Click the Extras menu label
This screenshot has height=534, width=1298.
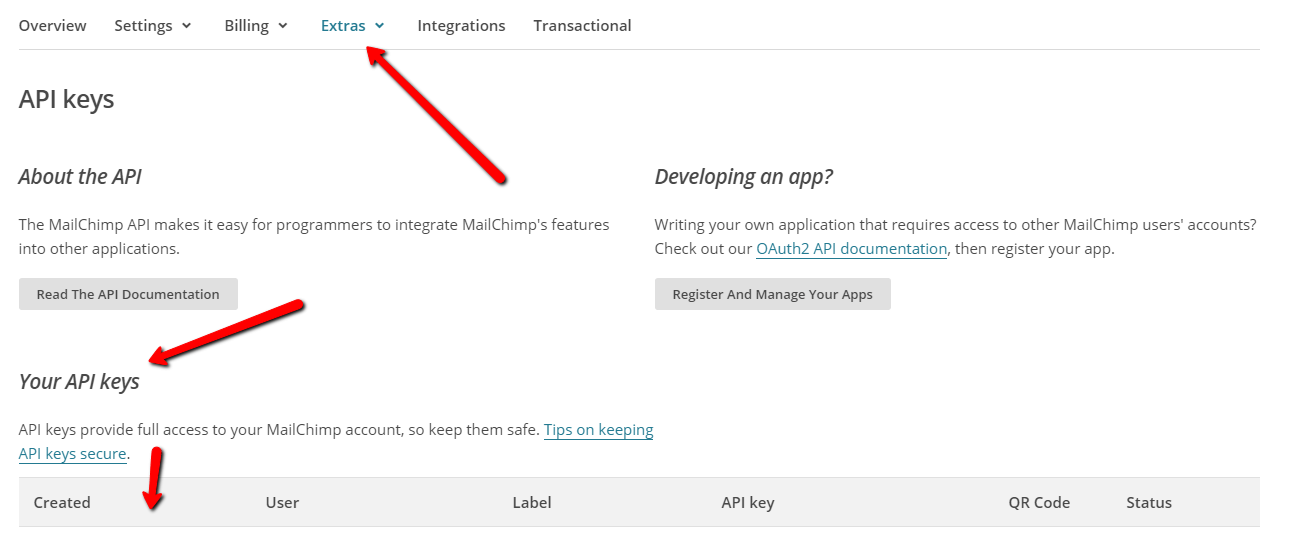[343, 26]
